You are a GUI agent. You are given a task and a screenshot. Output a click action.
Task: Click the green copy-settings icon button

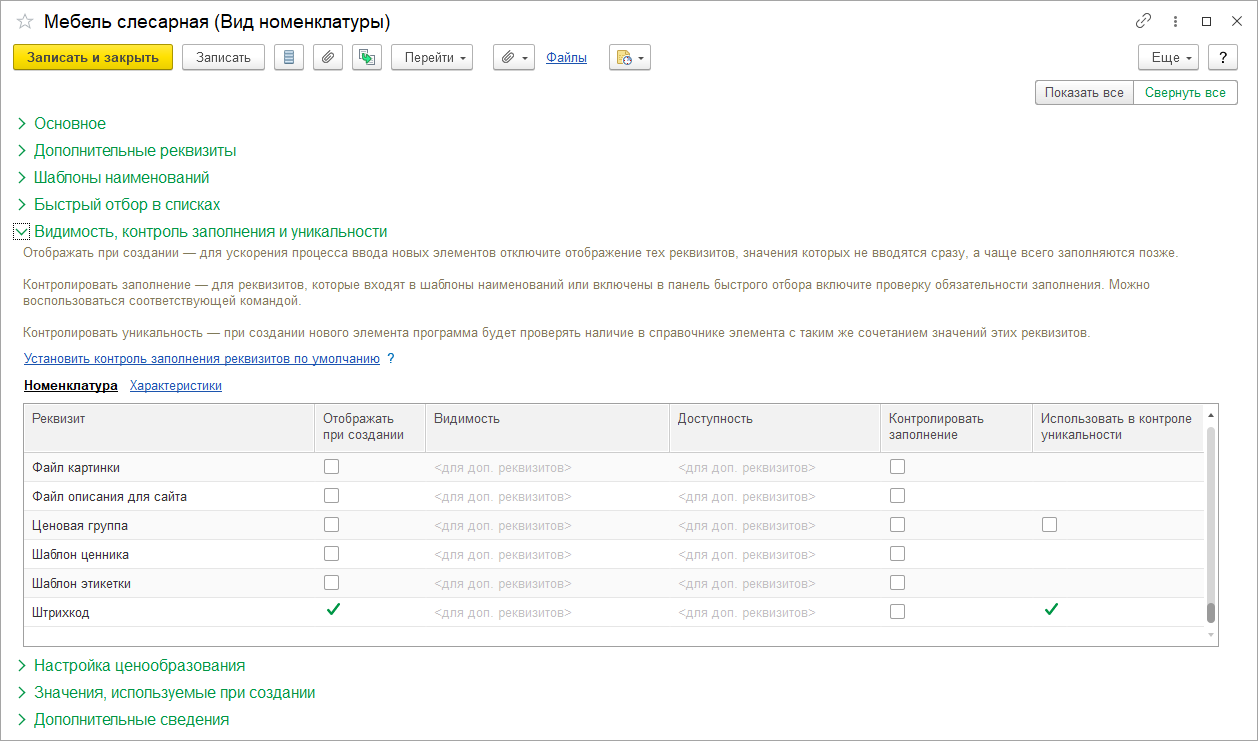click(367, 58)
